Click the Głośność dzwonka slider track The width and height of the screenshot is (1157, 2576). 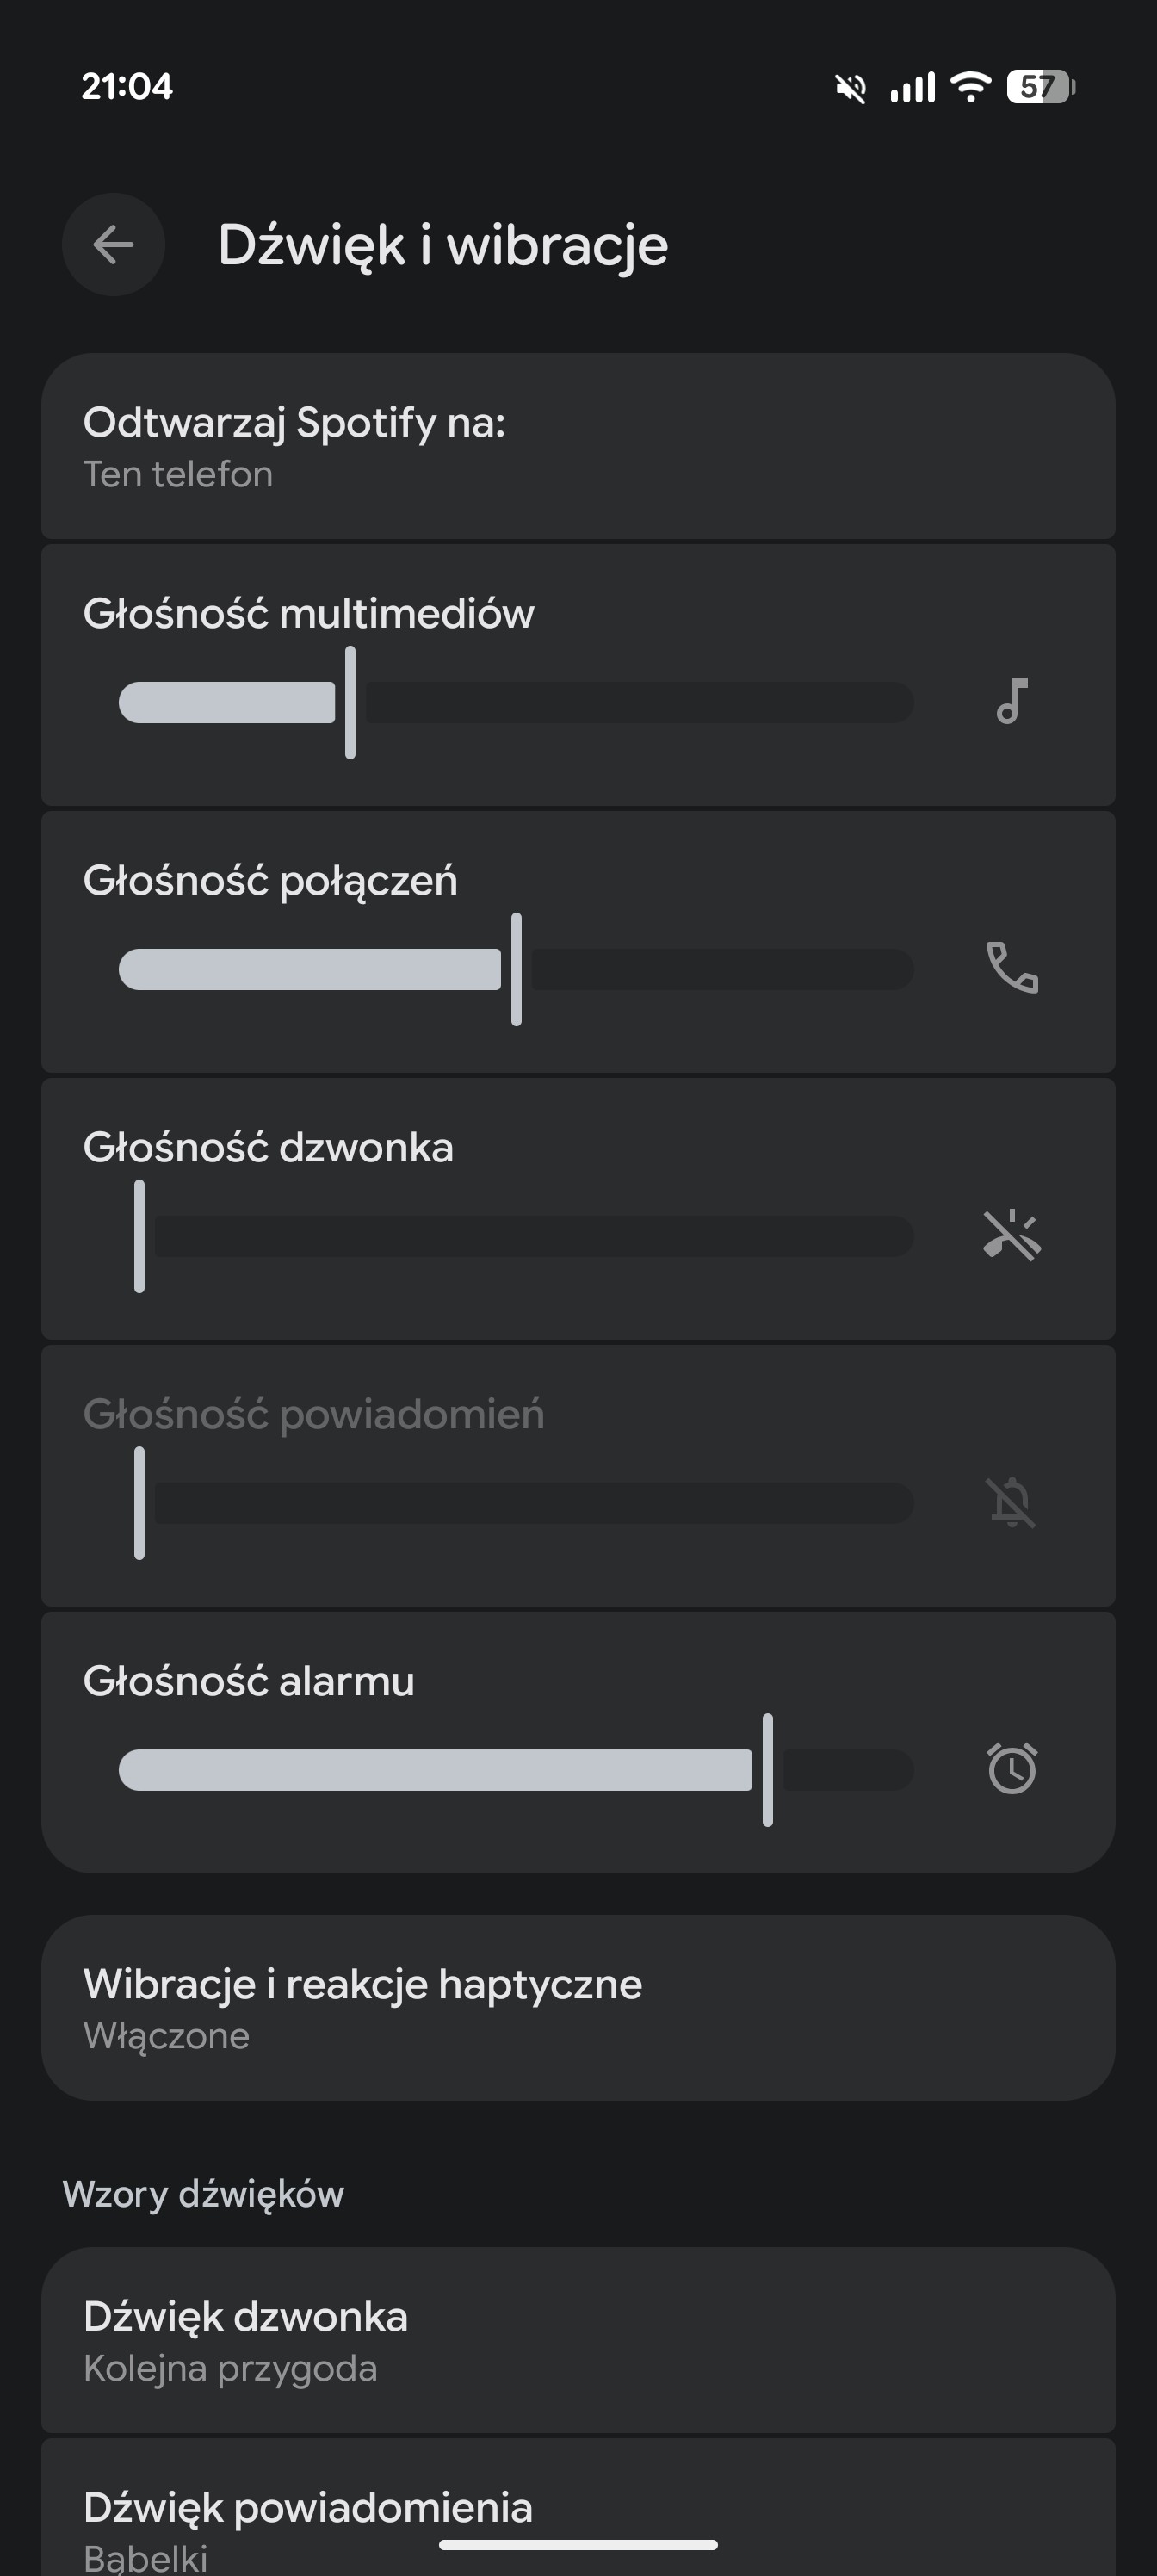(516, 1236)
